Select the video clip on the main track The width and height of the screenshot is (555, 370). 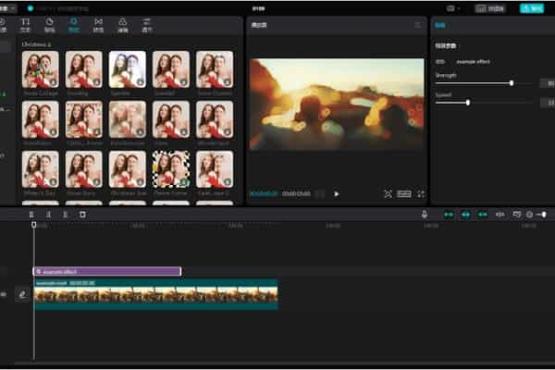click(x=156, y=294)
